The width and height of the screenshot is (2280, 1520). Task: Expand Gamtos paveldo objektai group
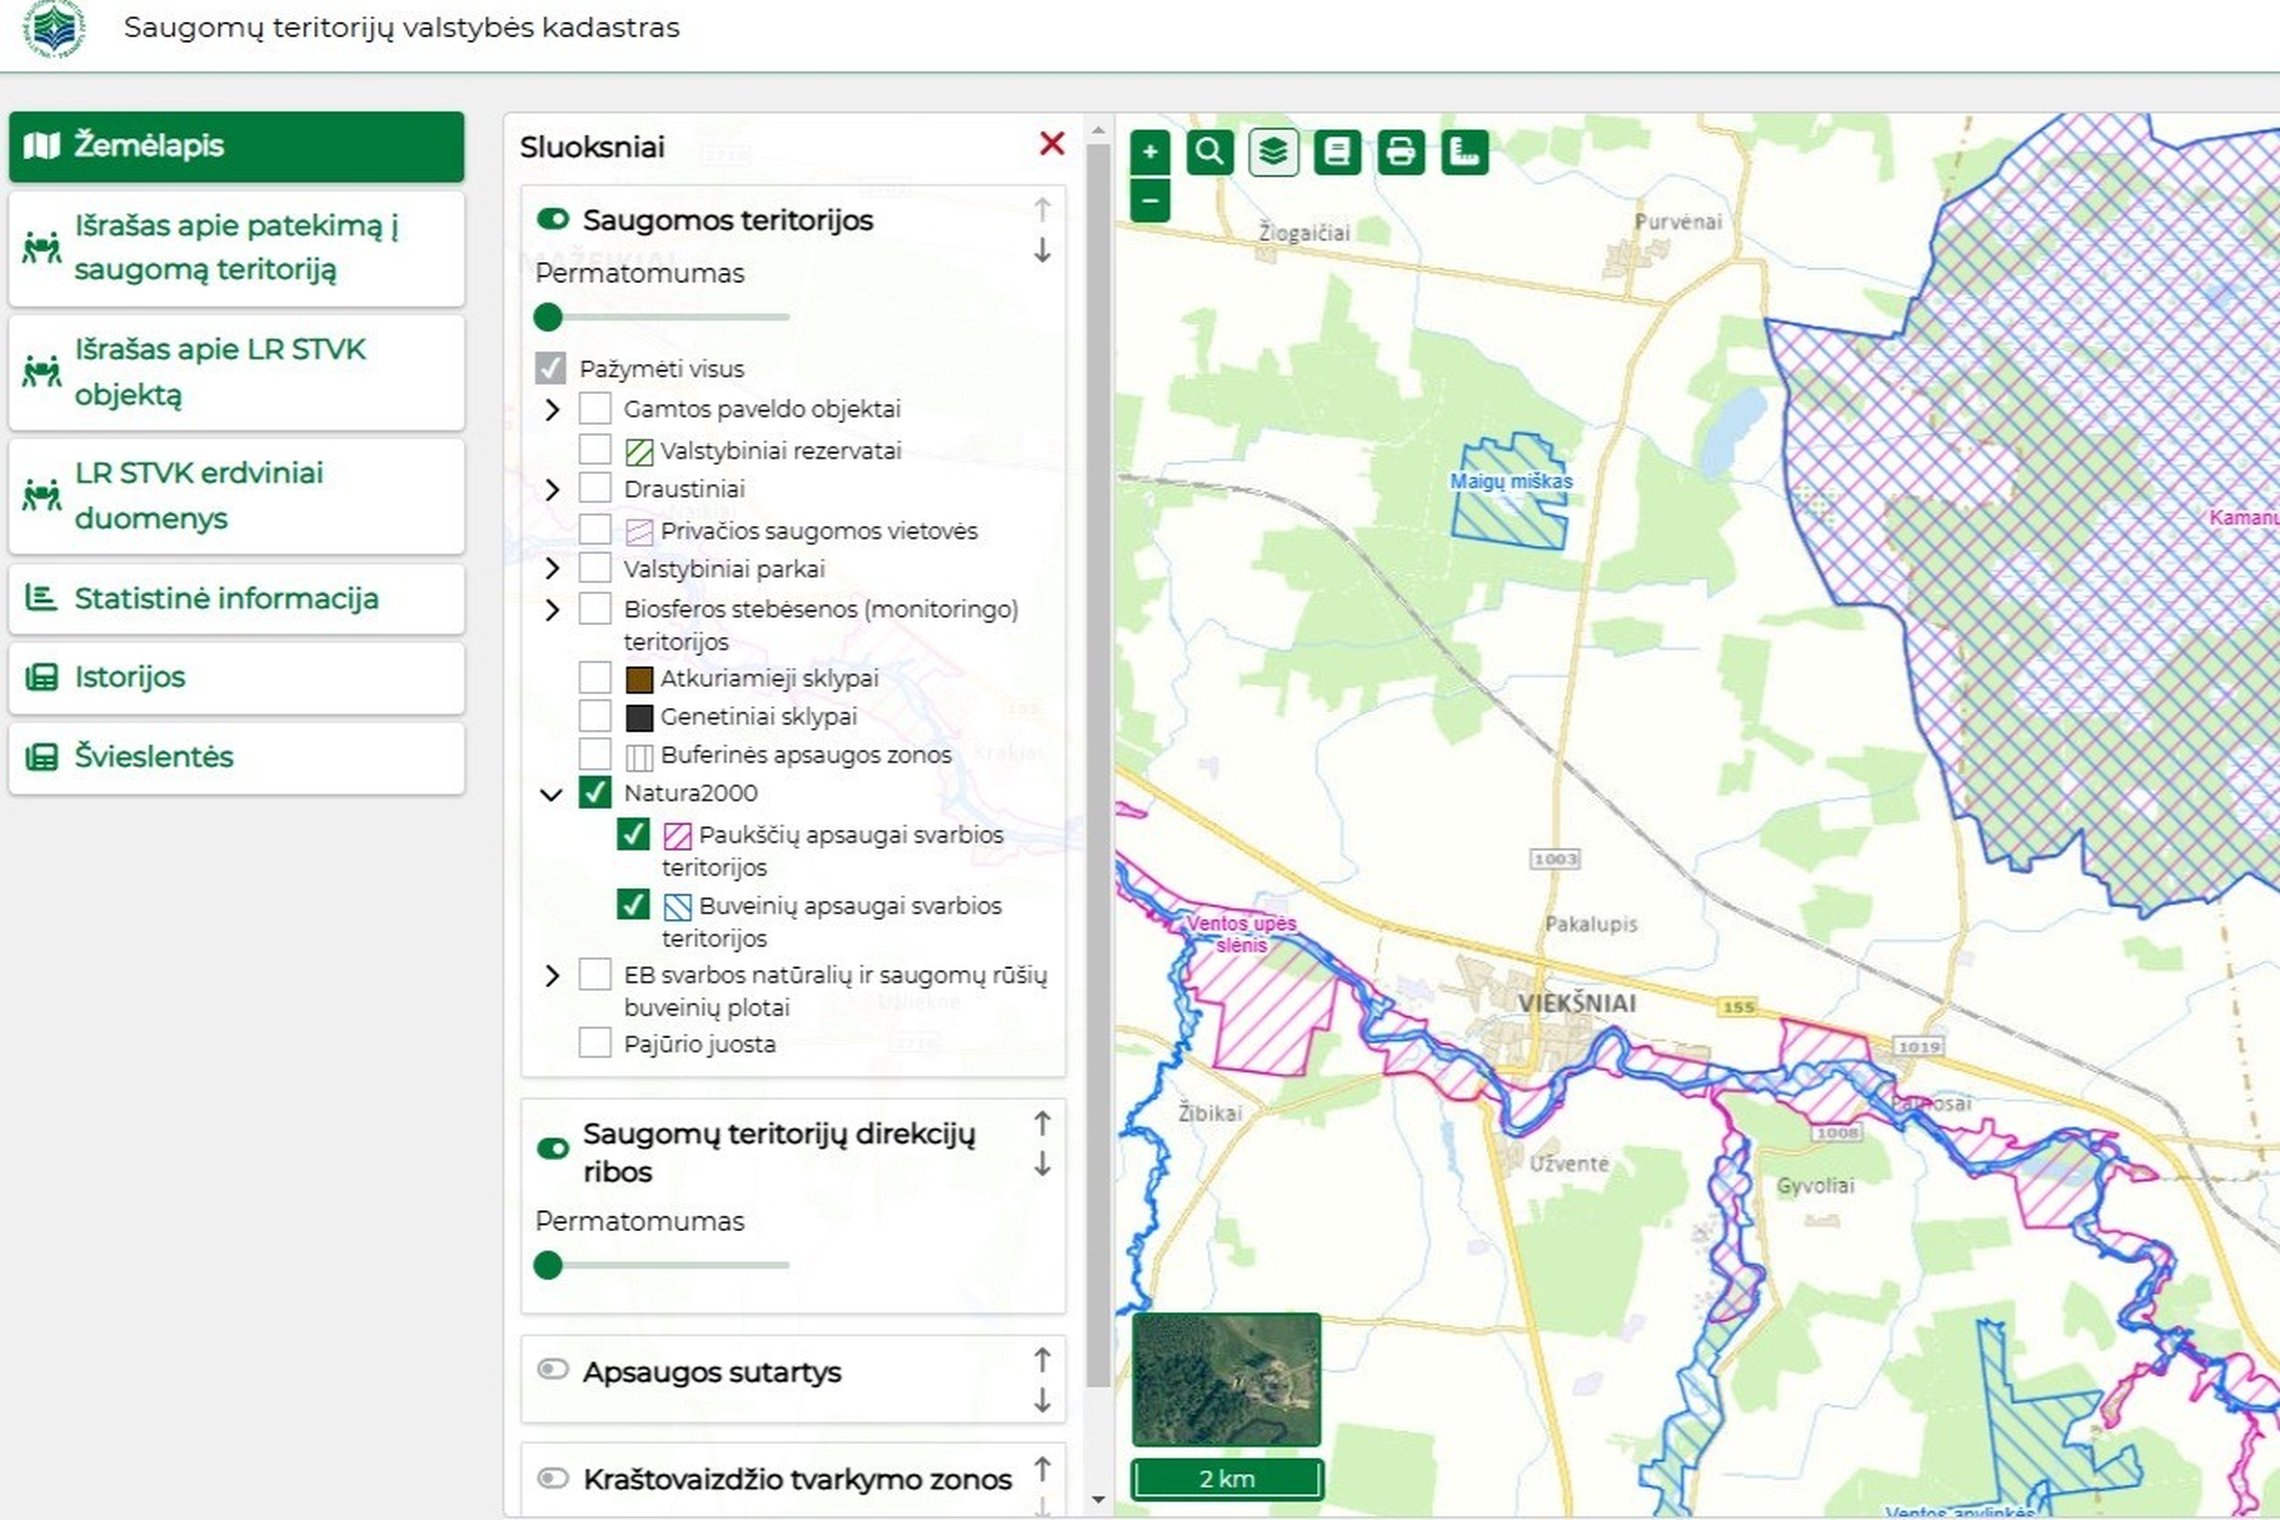tap(552, 409)
